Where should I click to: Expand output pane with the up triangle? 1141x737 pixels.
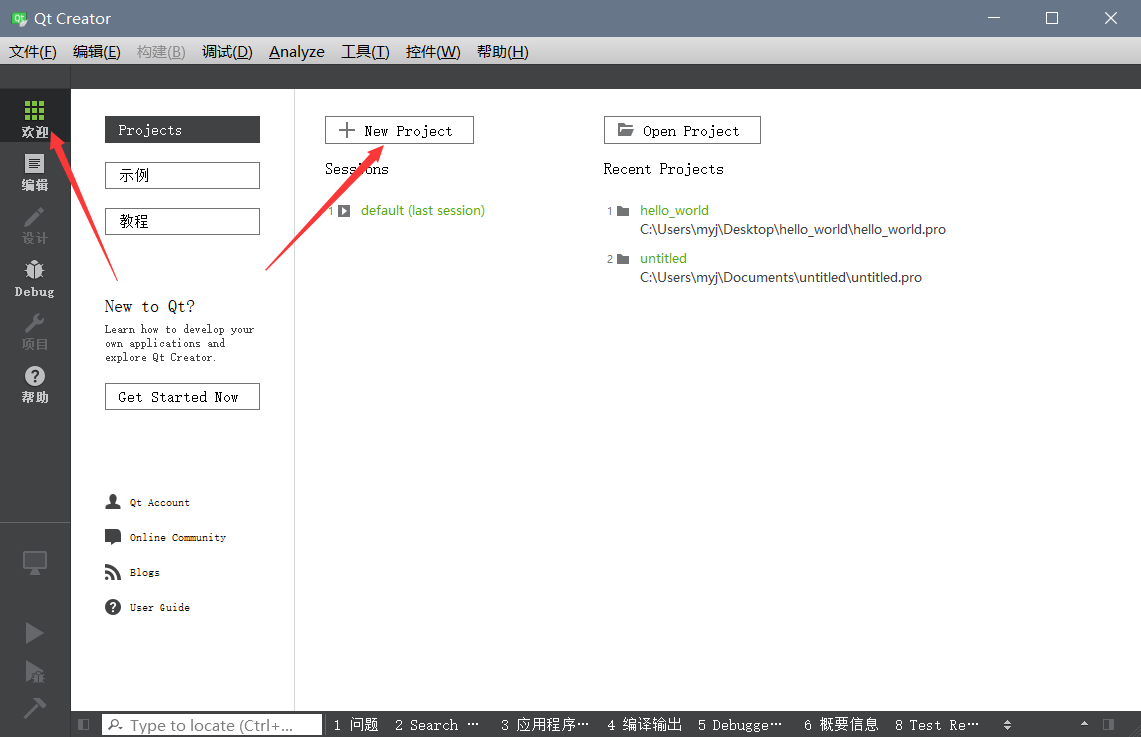click(1084, 724)
